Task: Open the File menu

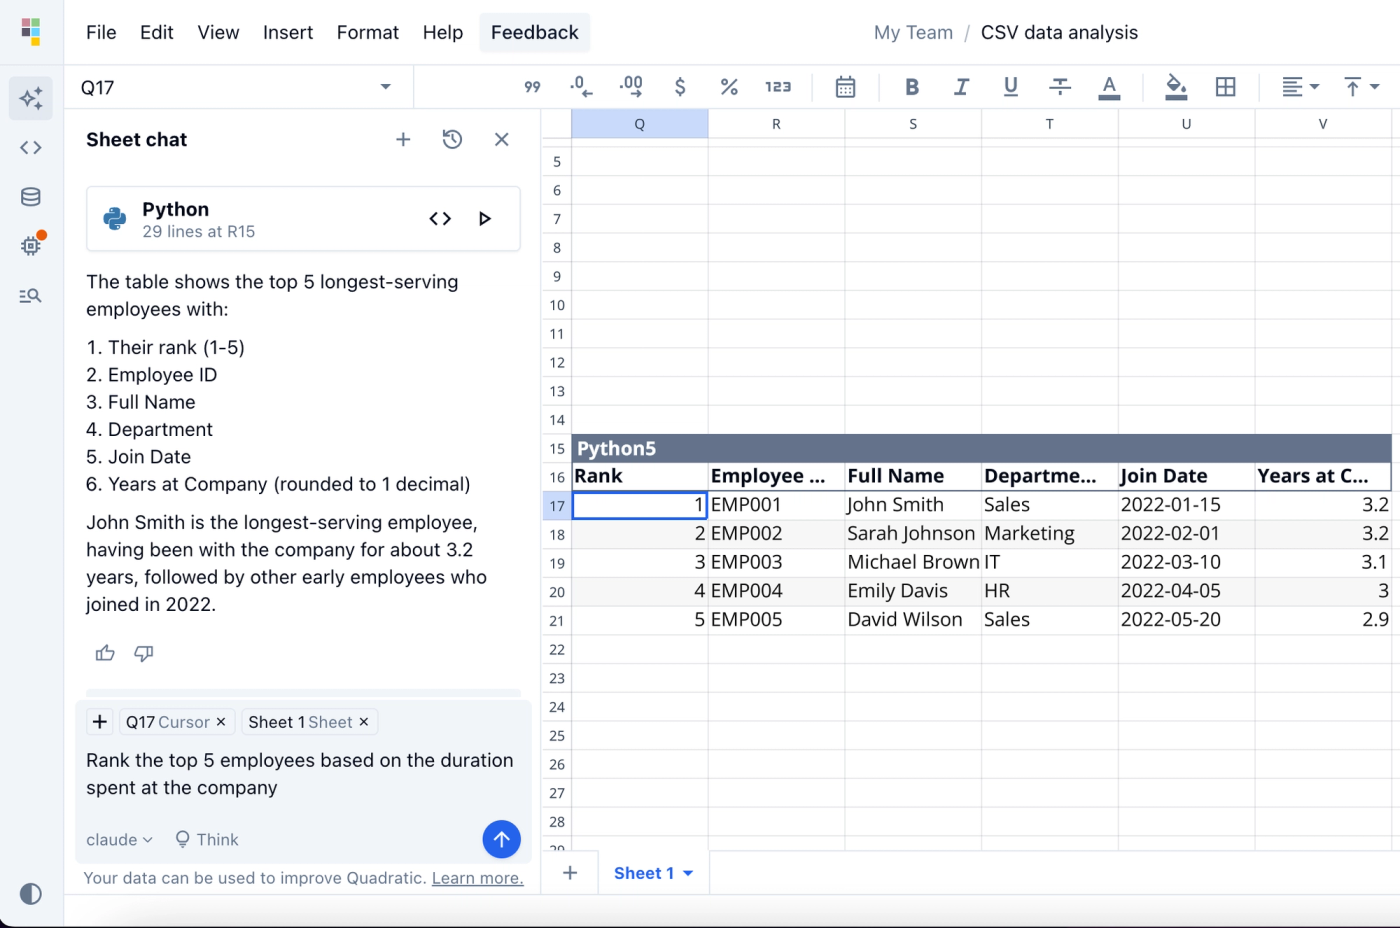Action: tap(101, 32)
